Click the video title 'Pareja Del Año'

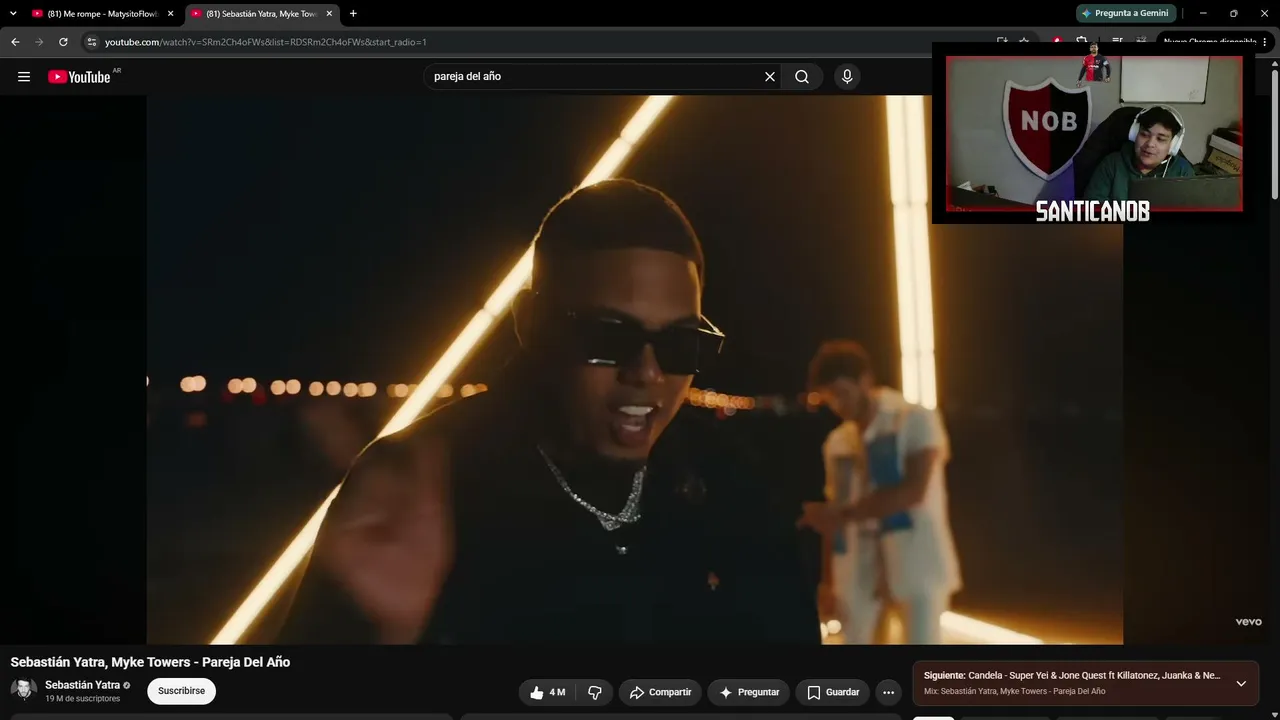(x=150, y=662)
